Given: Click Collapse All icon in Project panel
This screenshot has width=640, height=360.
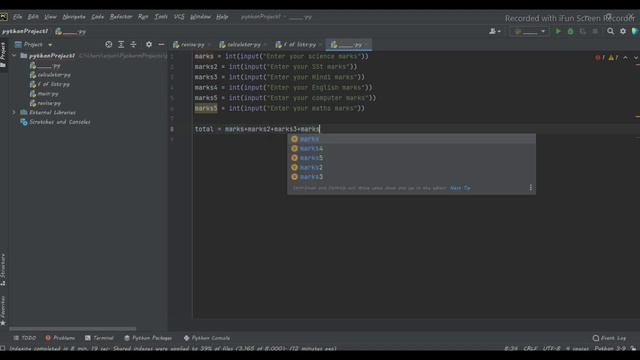Looking at the screenshot, I should click(x=133, y=44).
